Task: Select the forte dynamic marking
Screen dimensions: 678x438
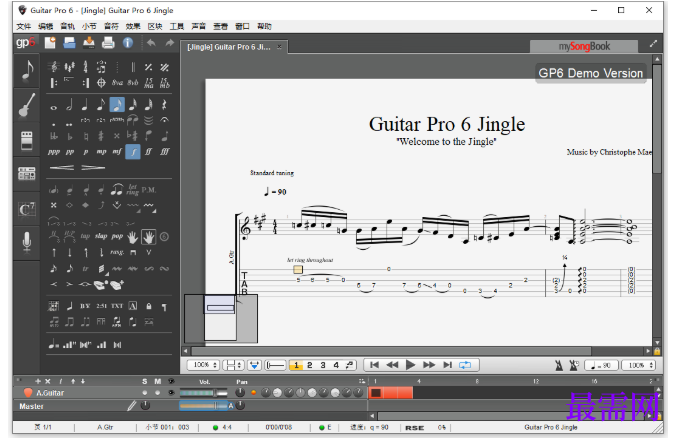Action: [133, 152]
